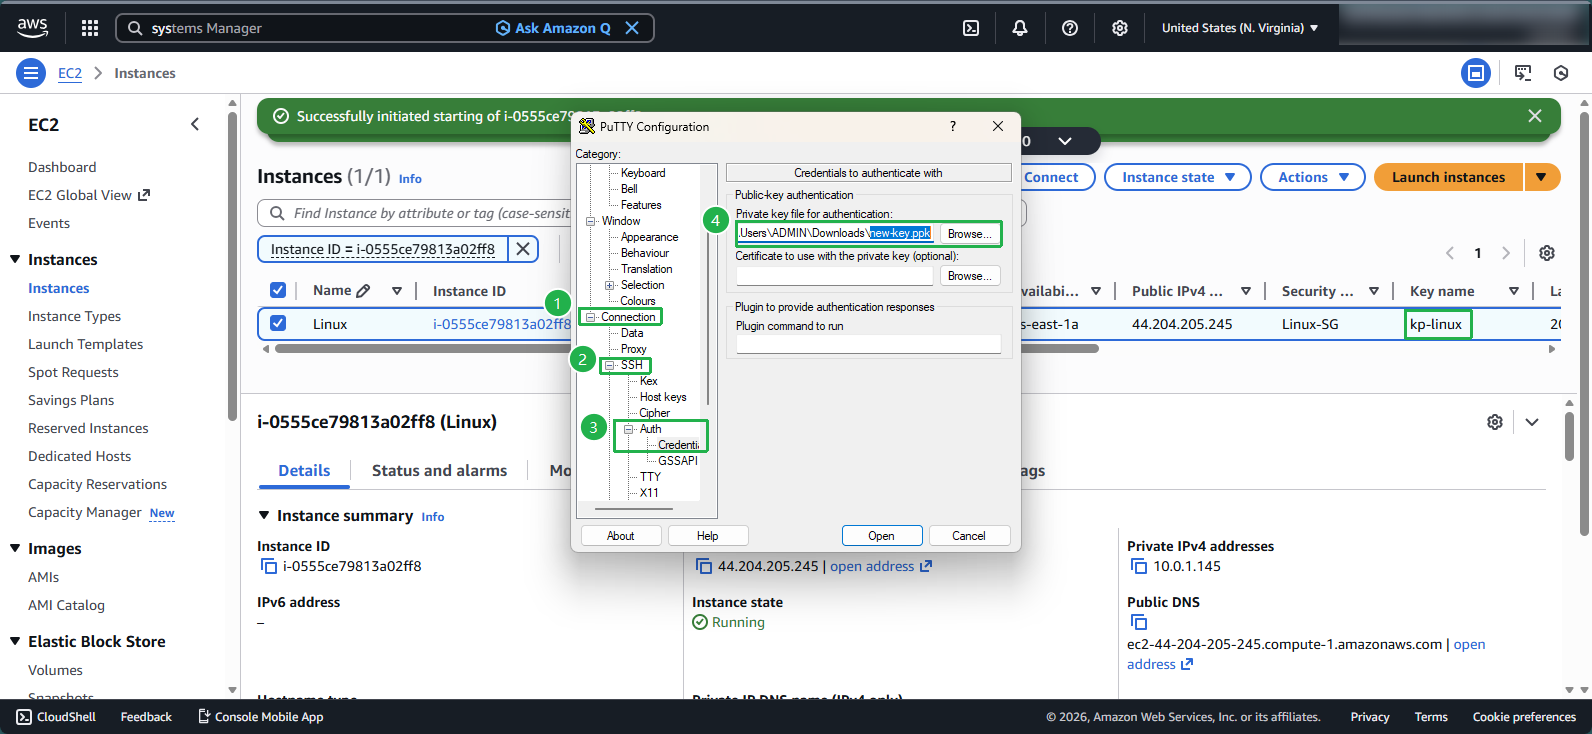This screenshot has width=1592, height=734.
Task: Collapse the Elastic Block Store section
Action: pos(15,641)
